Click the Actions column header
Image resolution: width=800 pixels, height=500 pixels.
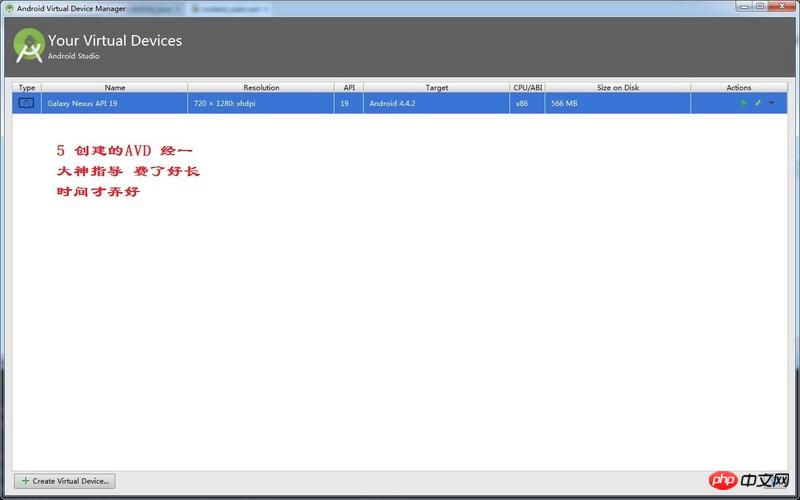tap(738, 88)
